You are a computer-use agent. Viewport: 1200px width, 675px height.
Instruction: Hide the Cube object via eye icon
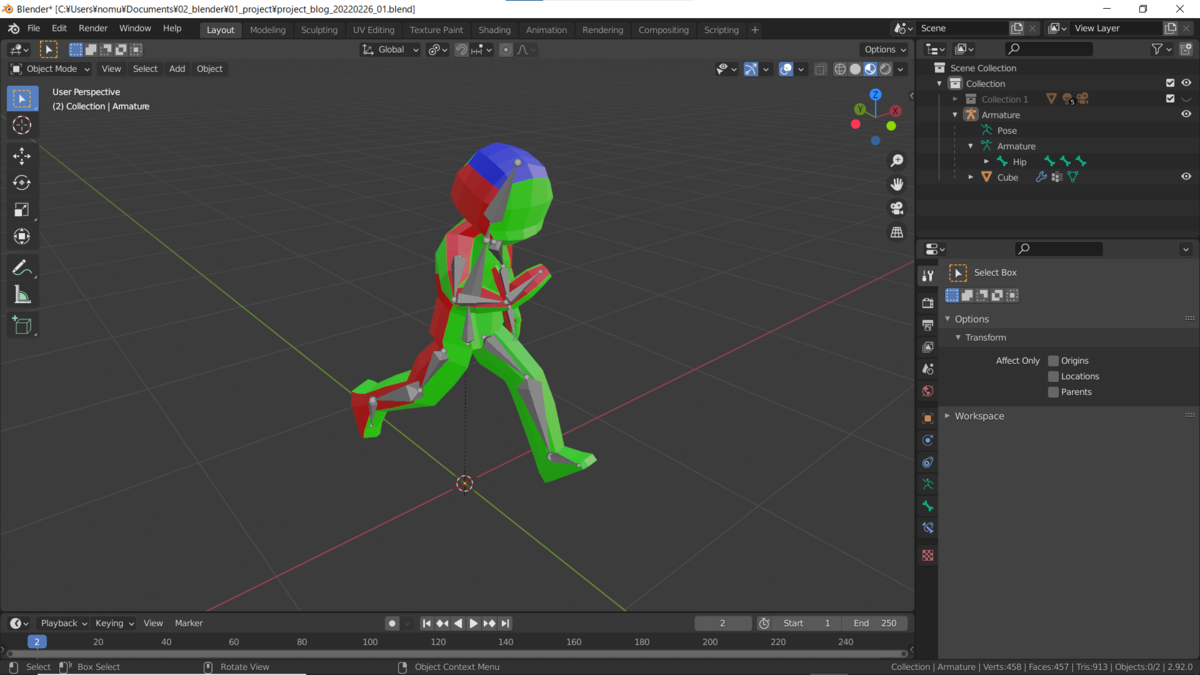click(x=1186, y=177)
